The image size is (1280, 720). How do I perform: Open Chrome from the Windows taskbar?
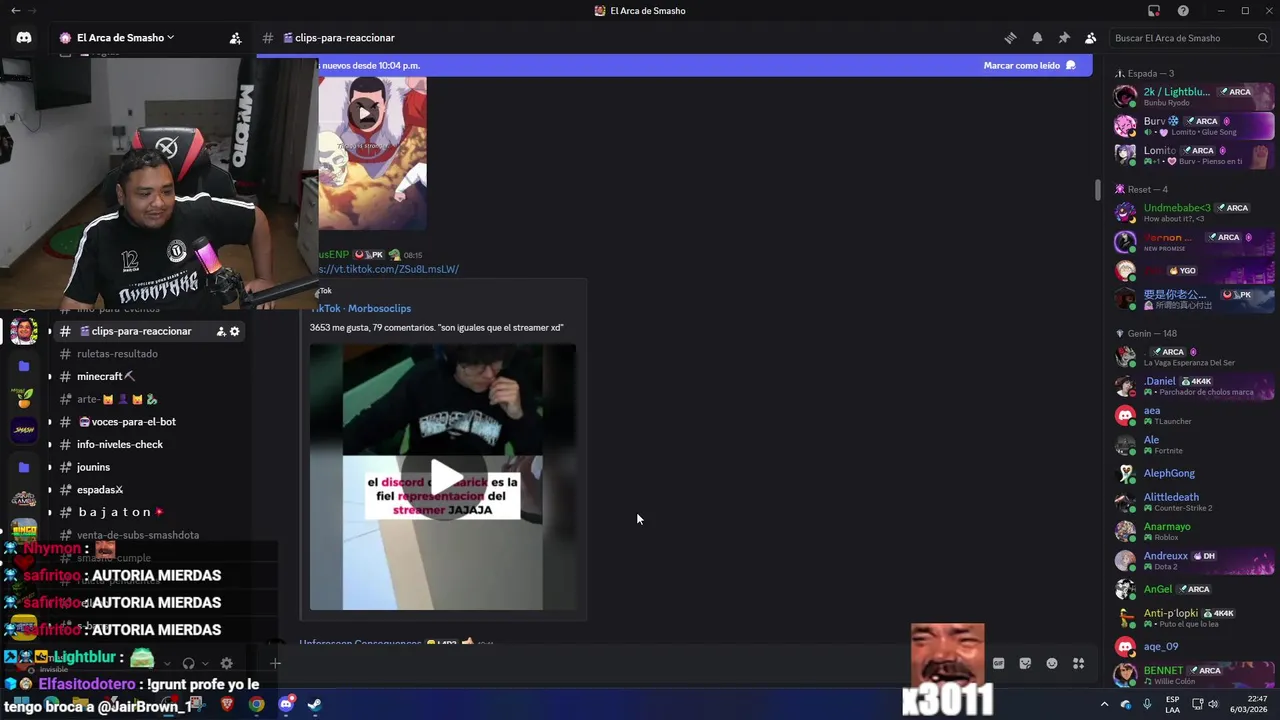[257, 704]
